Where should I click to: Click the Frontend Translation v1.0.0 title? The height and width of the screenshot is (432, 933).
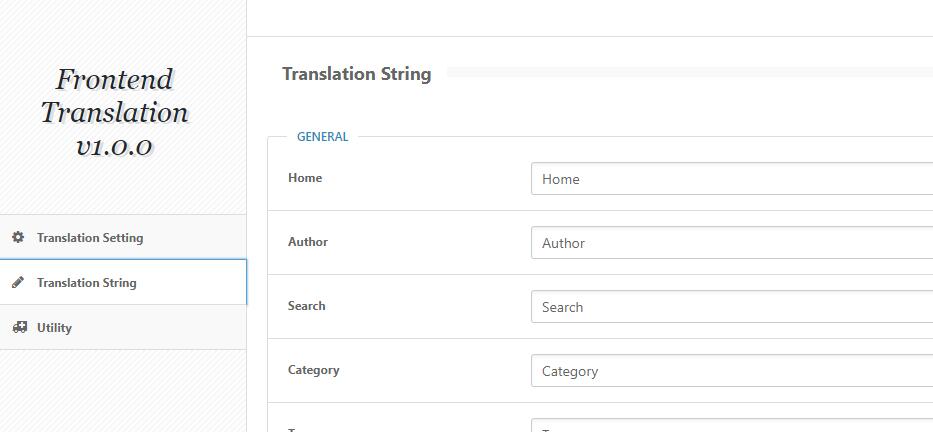114,112
